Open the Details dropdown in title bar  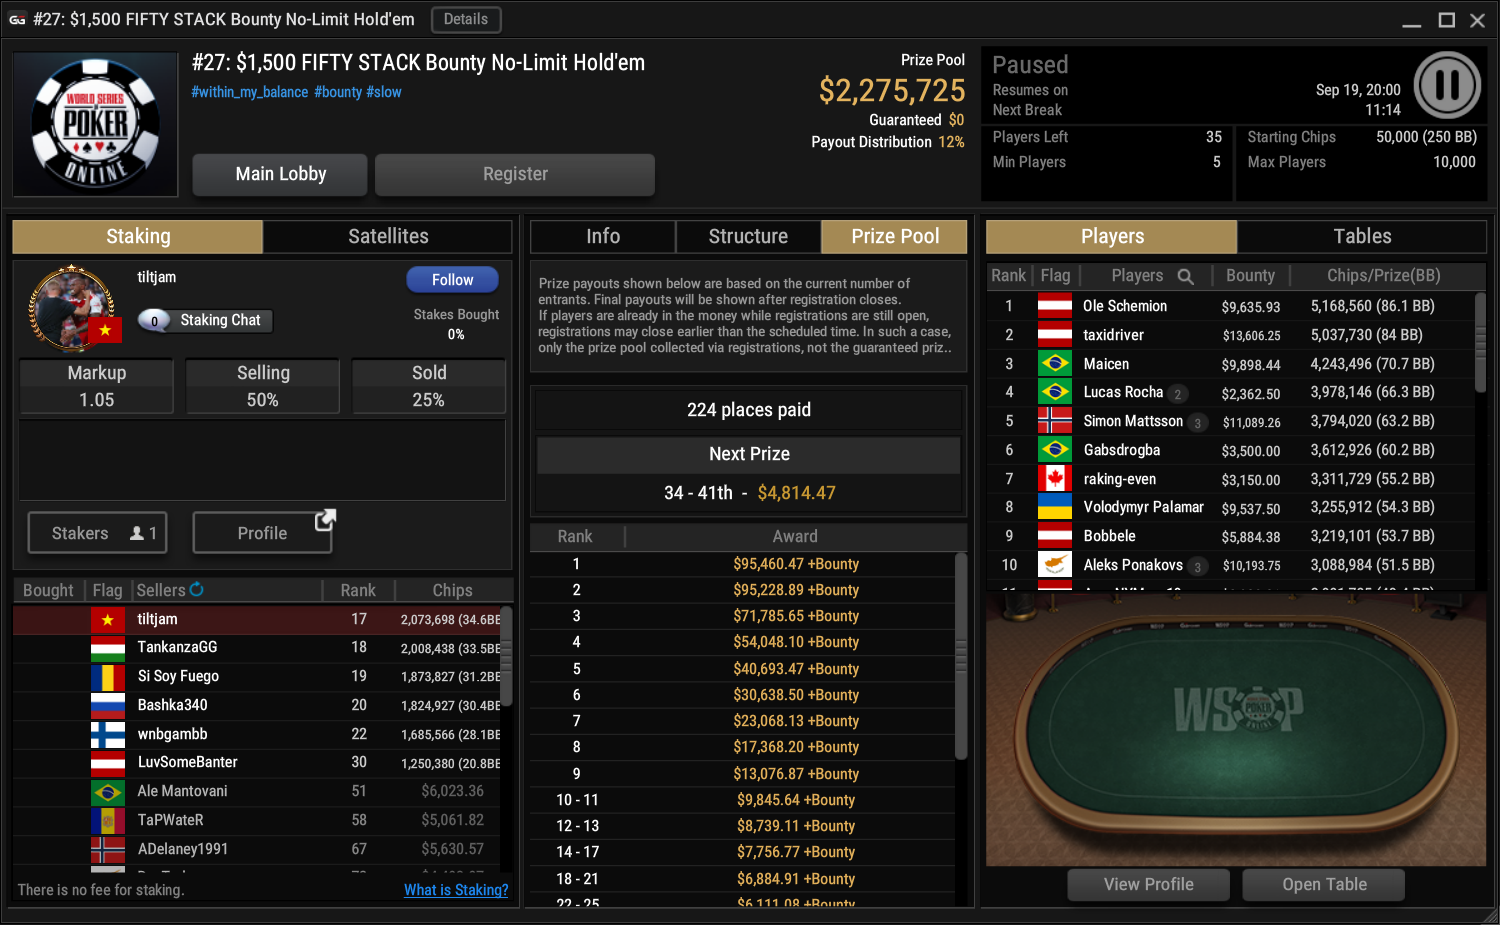(466, 19)
